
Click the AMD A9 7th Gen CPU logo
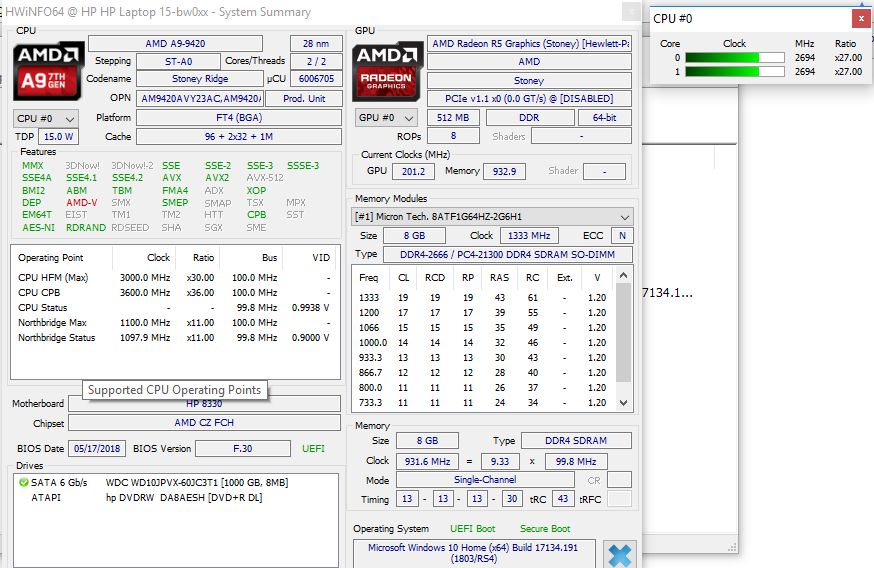coord(48,70)
